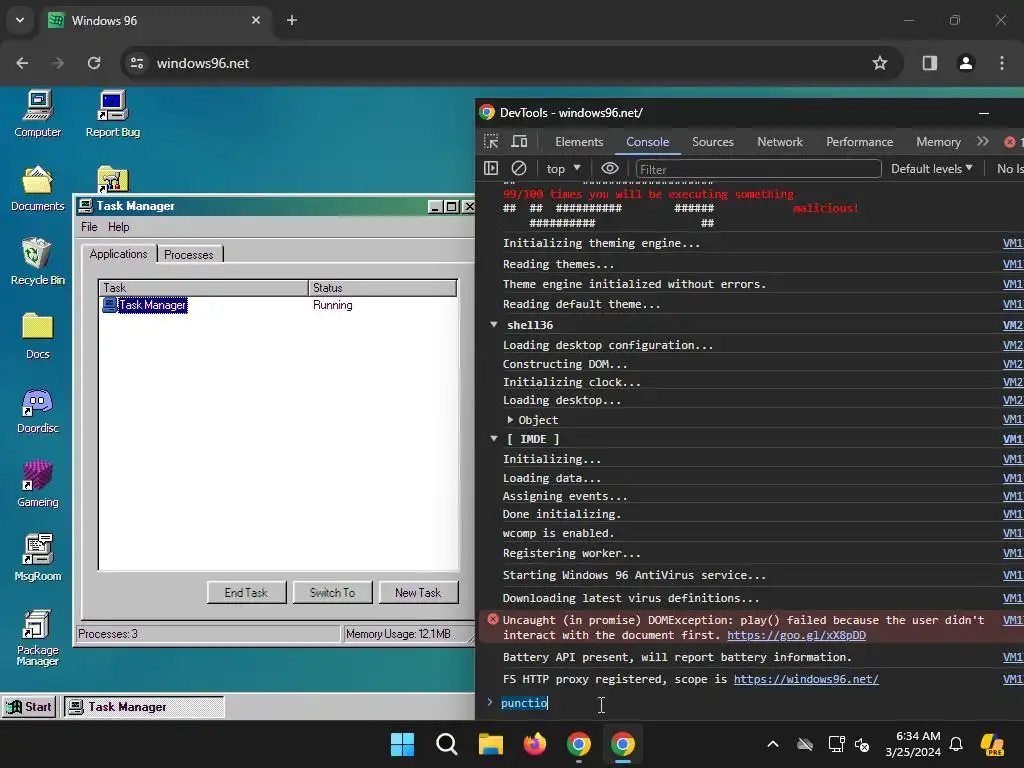The width and height of the screenshot is (1024, 768).
Task: Focus the console Filter input field
Action: pyautogui.click(x=758, y=169)
